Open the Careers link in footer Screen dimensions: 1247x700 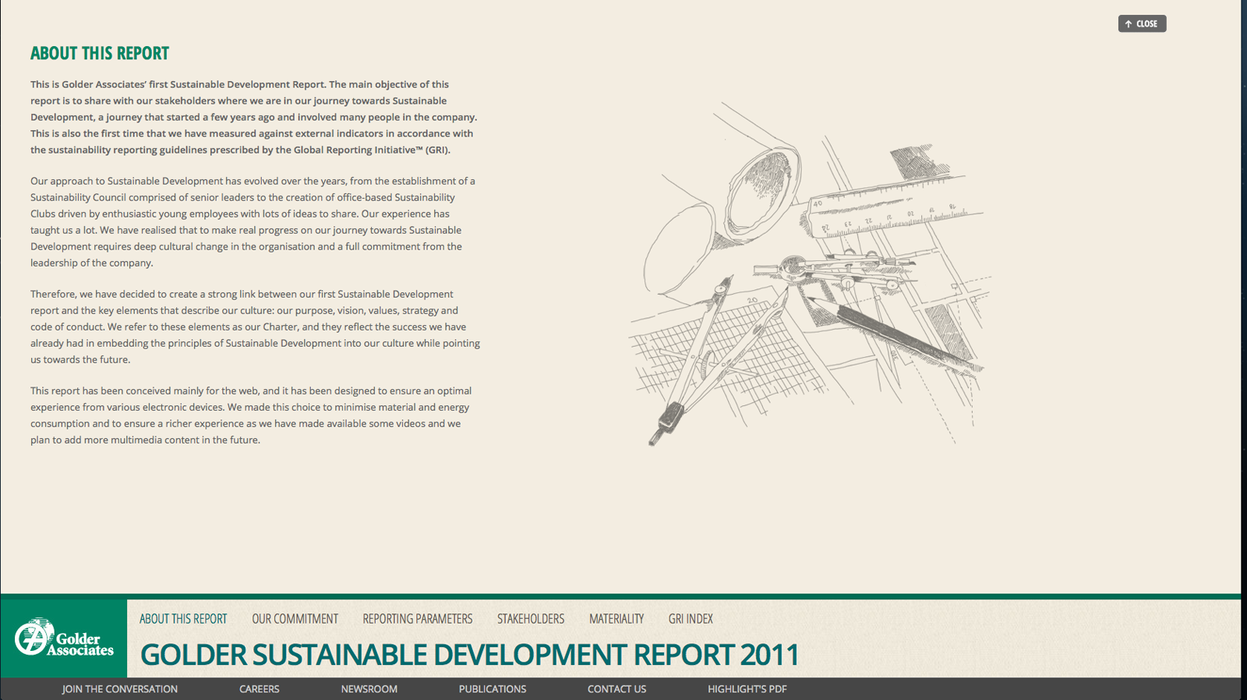tap(259, 689)
